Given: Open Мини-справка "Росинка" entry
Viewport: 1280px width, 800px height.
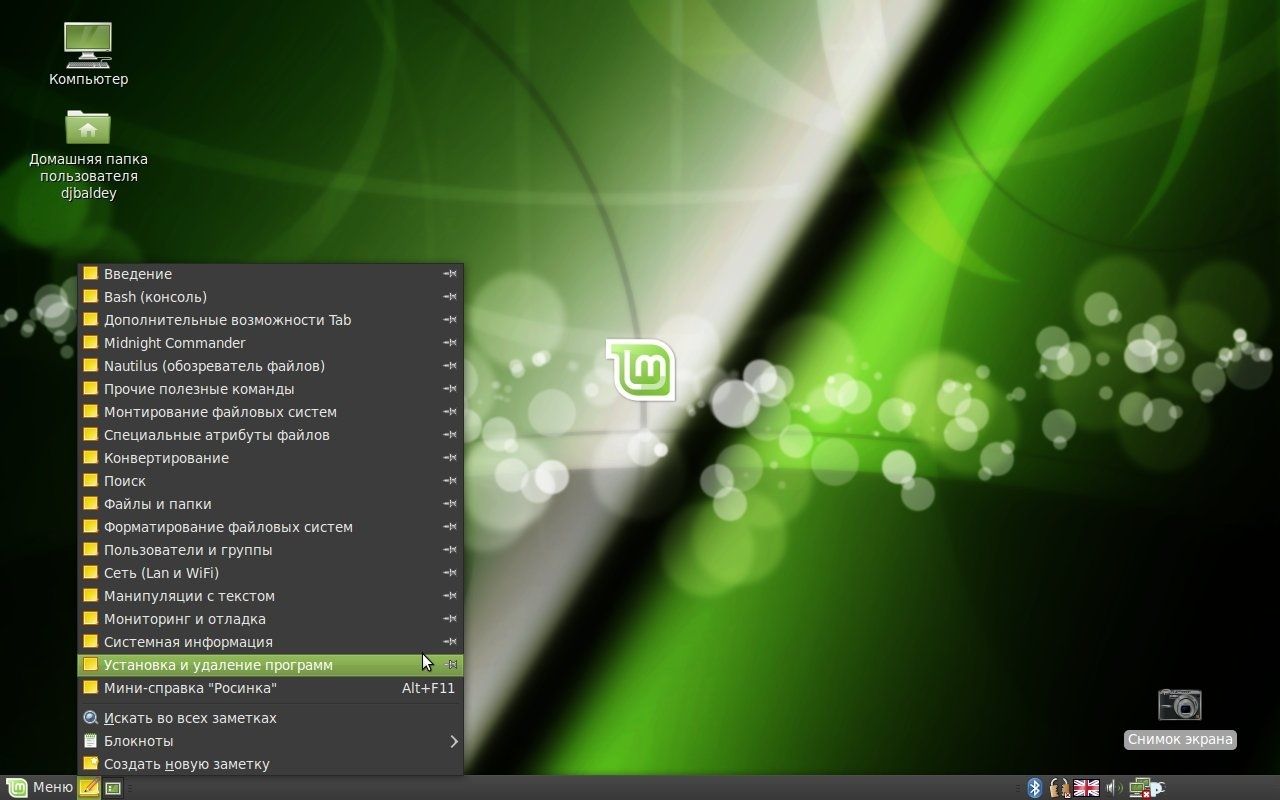Looking at the screenshot, I should [x=190, y=688].
